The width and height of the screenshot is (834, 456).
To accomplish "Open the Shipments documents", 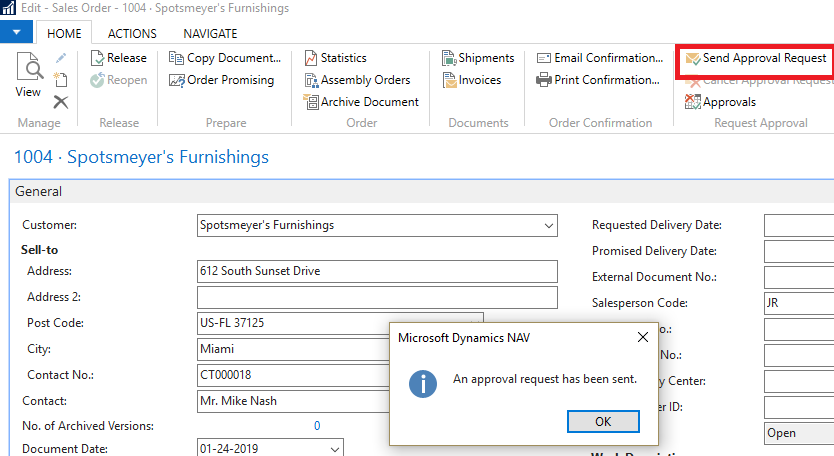I will click(x=478, y=57).
